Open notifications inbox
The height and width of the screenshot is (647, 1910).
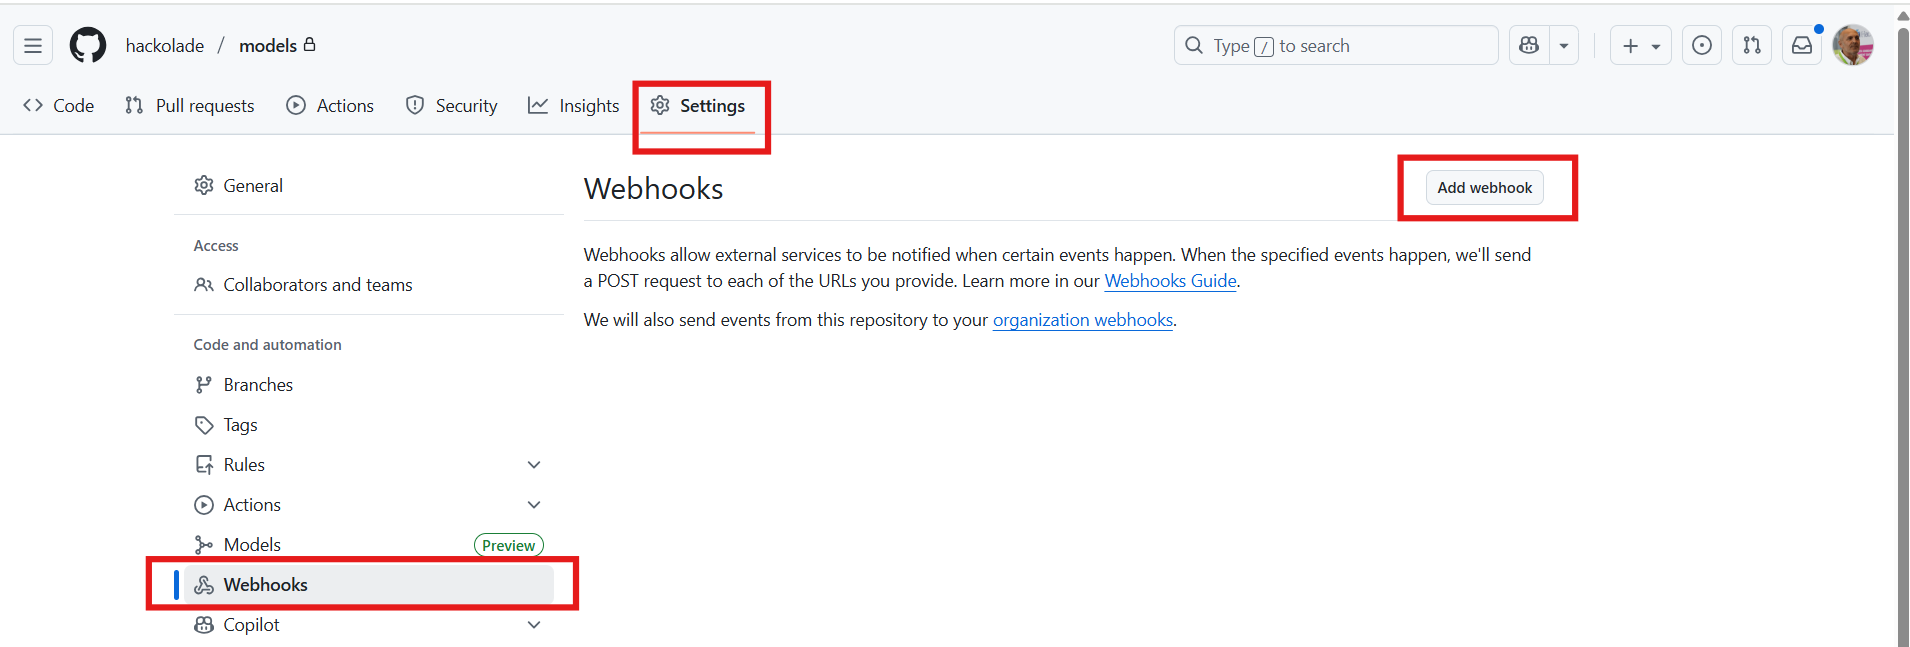coord(1802,46)
